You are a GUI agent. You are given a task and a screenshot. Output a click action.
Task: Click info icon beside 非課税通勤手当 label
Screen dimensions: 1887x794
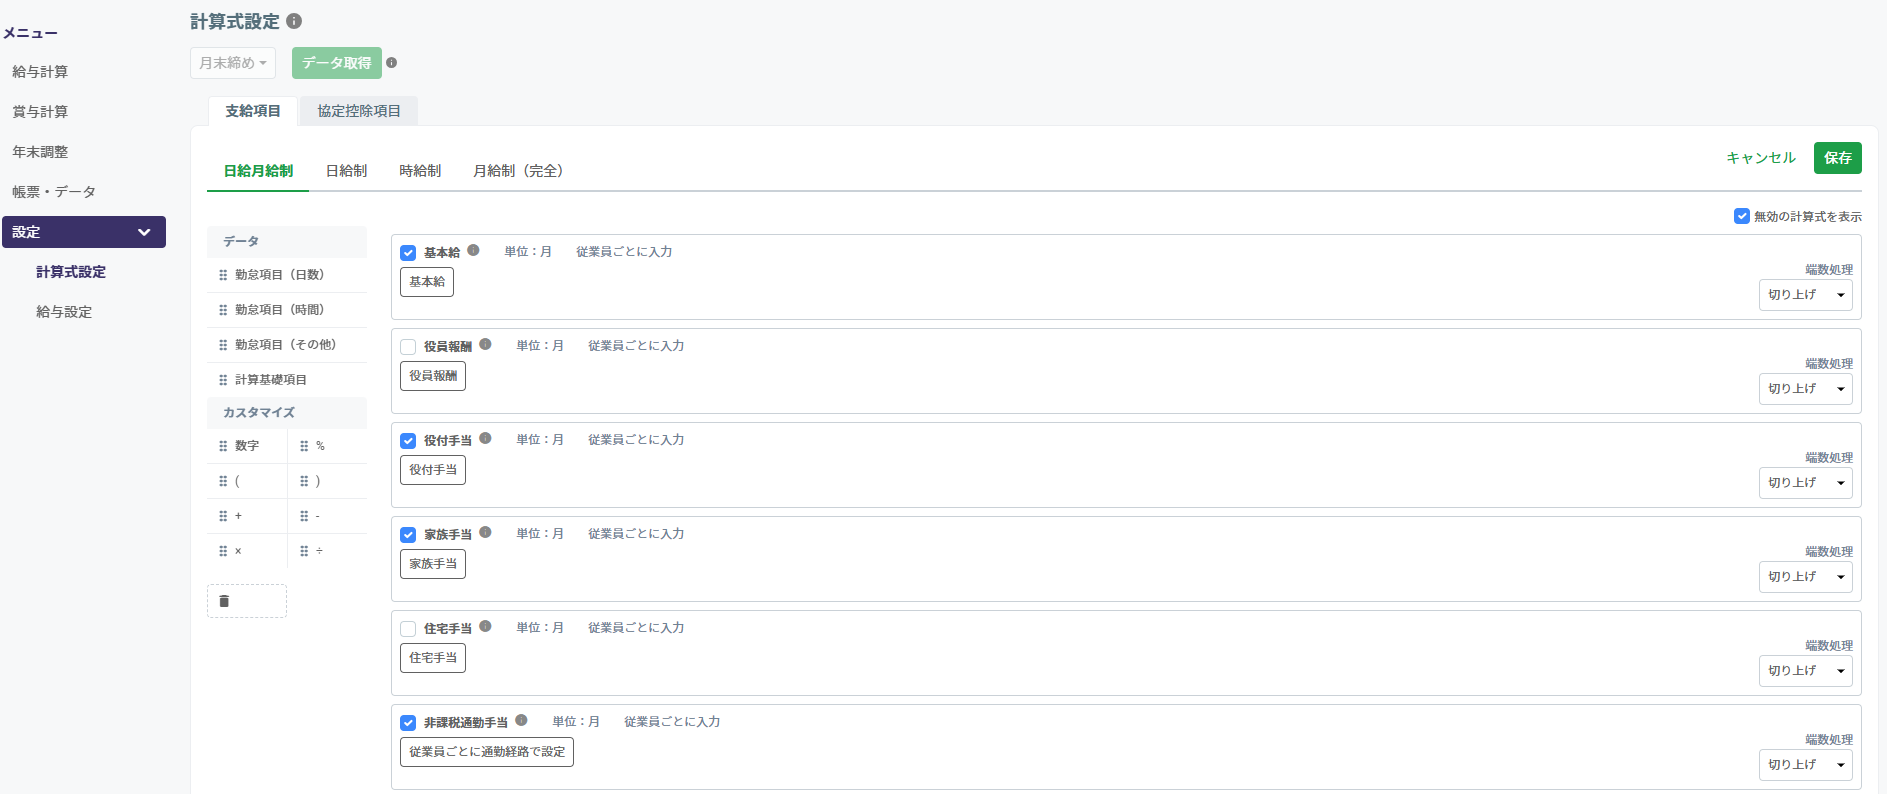[521, 721]
